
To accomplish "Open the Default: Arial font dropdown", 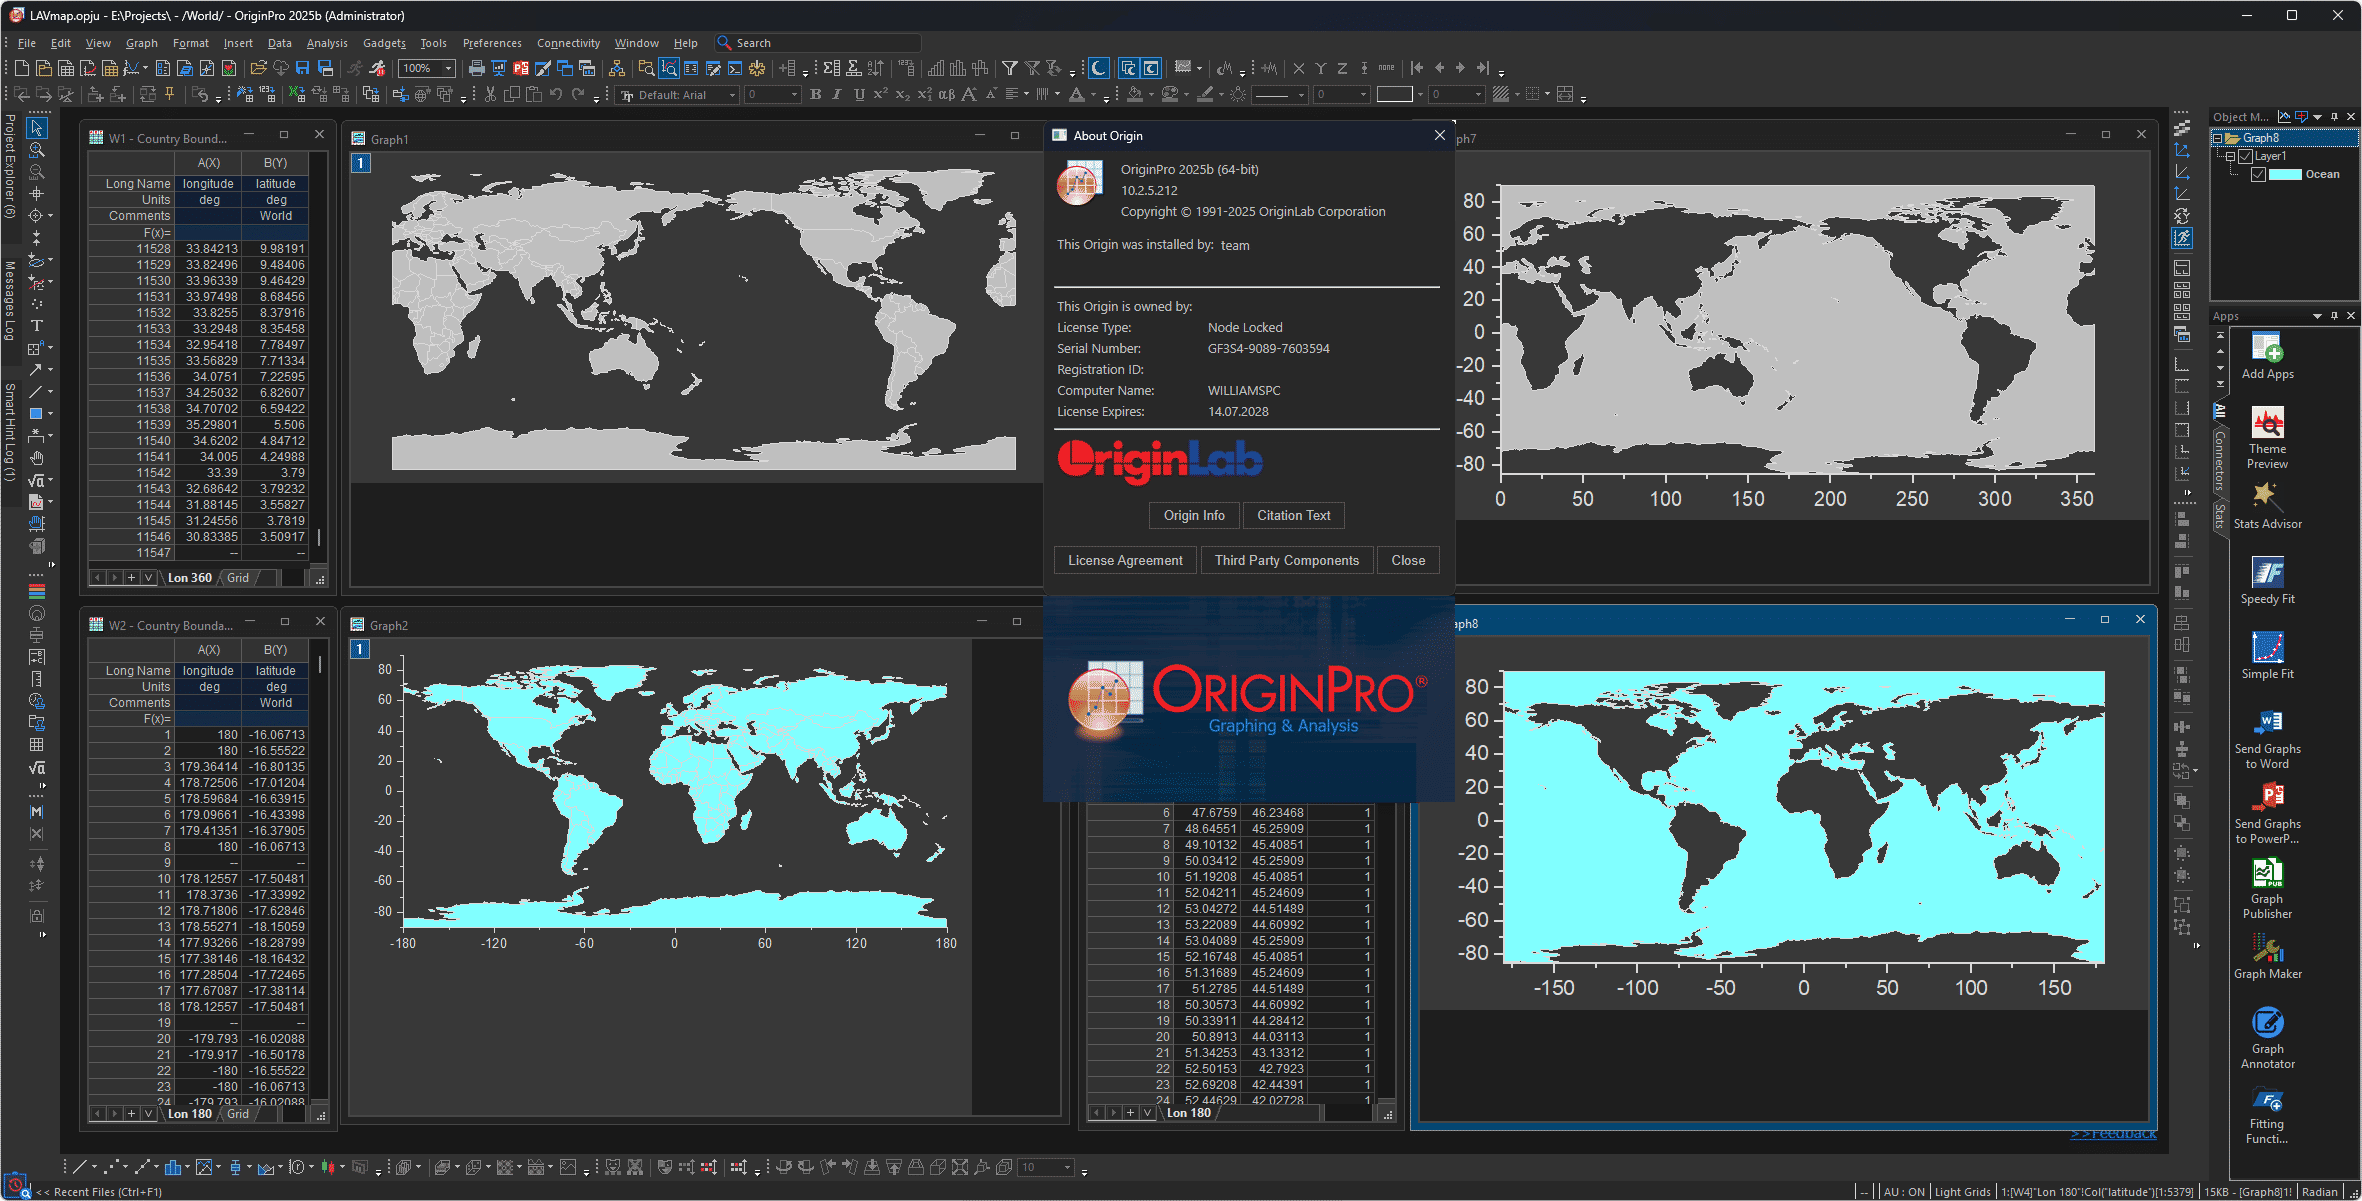I will [735, 94].
